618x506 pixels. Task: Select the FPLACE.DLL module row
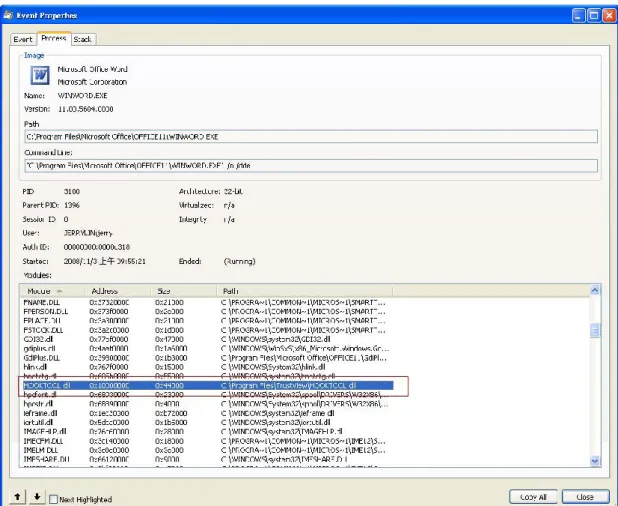click(207, 321)
